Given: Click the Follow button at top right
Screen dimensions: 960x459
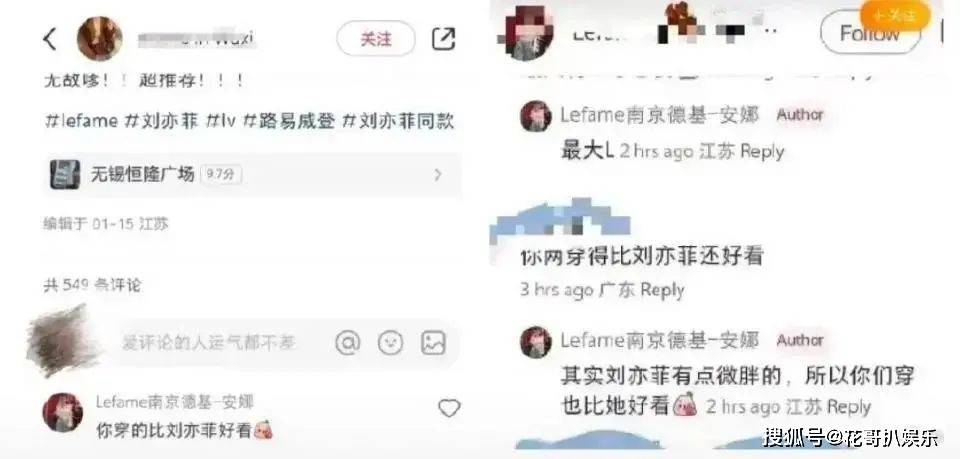Looking at the screenshot, I should (870, 34).
